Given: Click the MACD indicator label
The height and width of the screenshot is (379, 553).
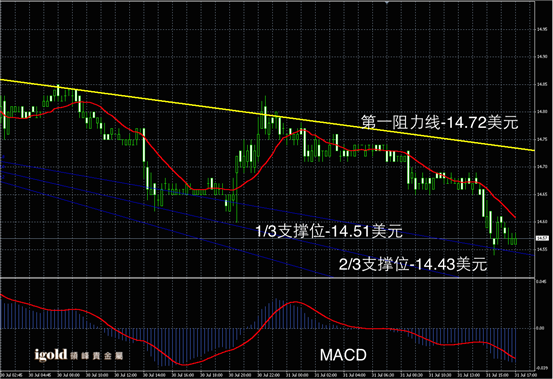Looking at the screenshot, I should click(x=343, y=355).
